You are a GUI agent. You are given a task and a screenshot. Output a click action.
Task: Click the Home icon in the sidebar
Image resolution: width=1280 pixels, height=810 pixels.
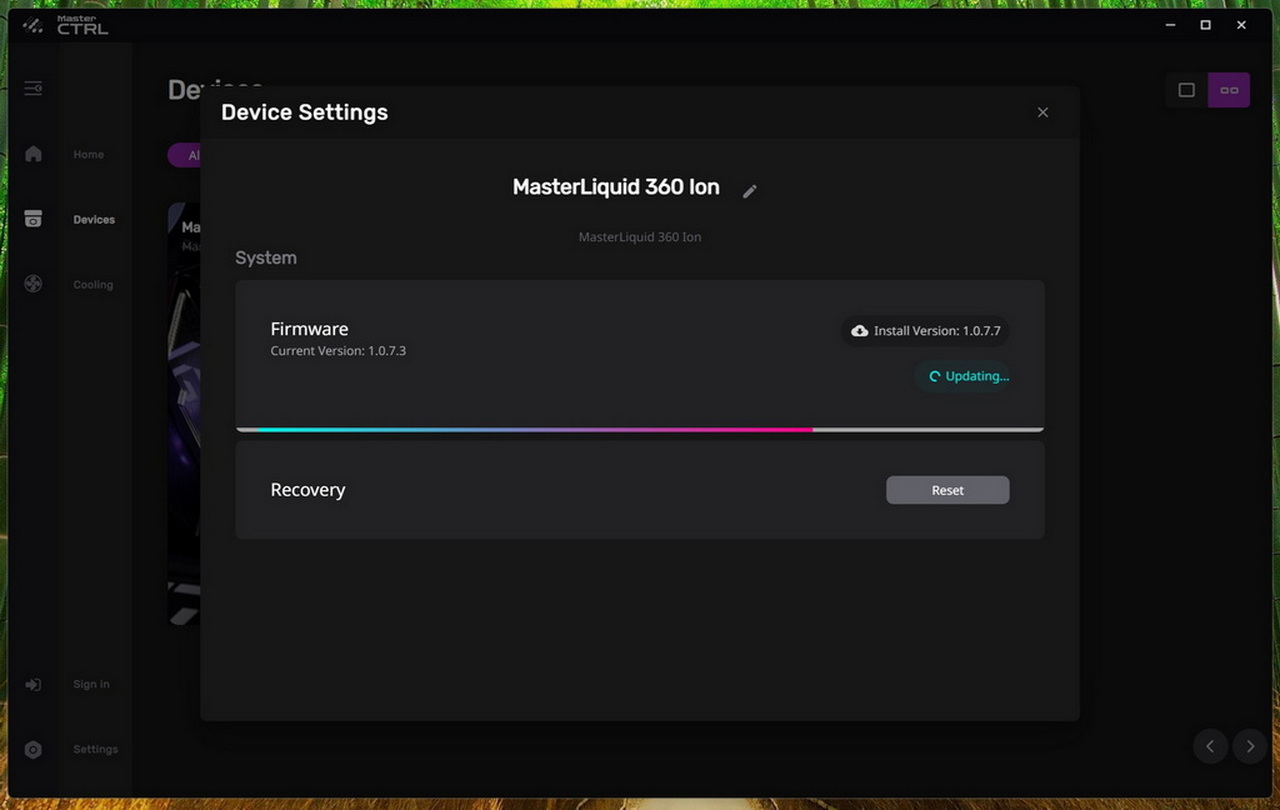coord(33,154)
